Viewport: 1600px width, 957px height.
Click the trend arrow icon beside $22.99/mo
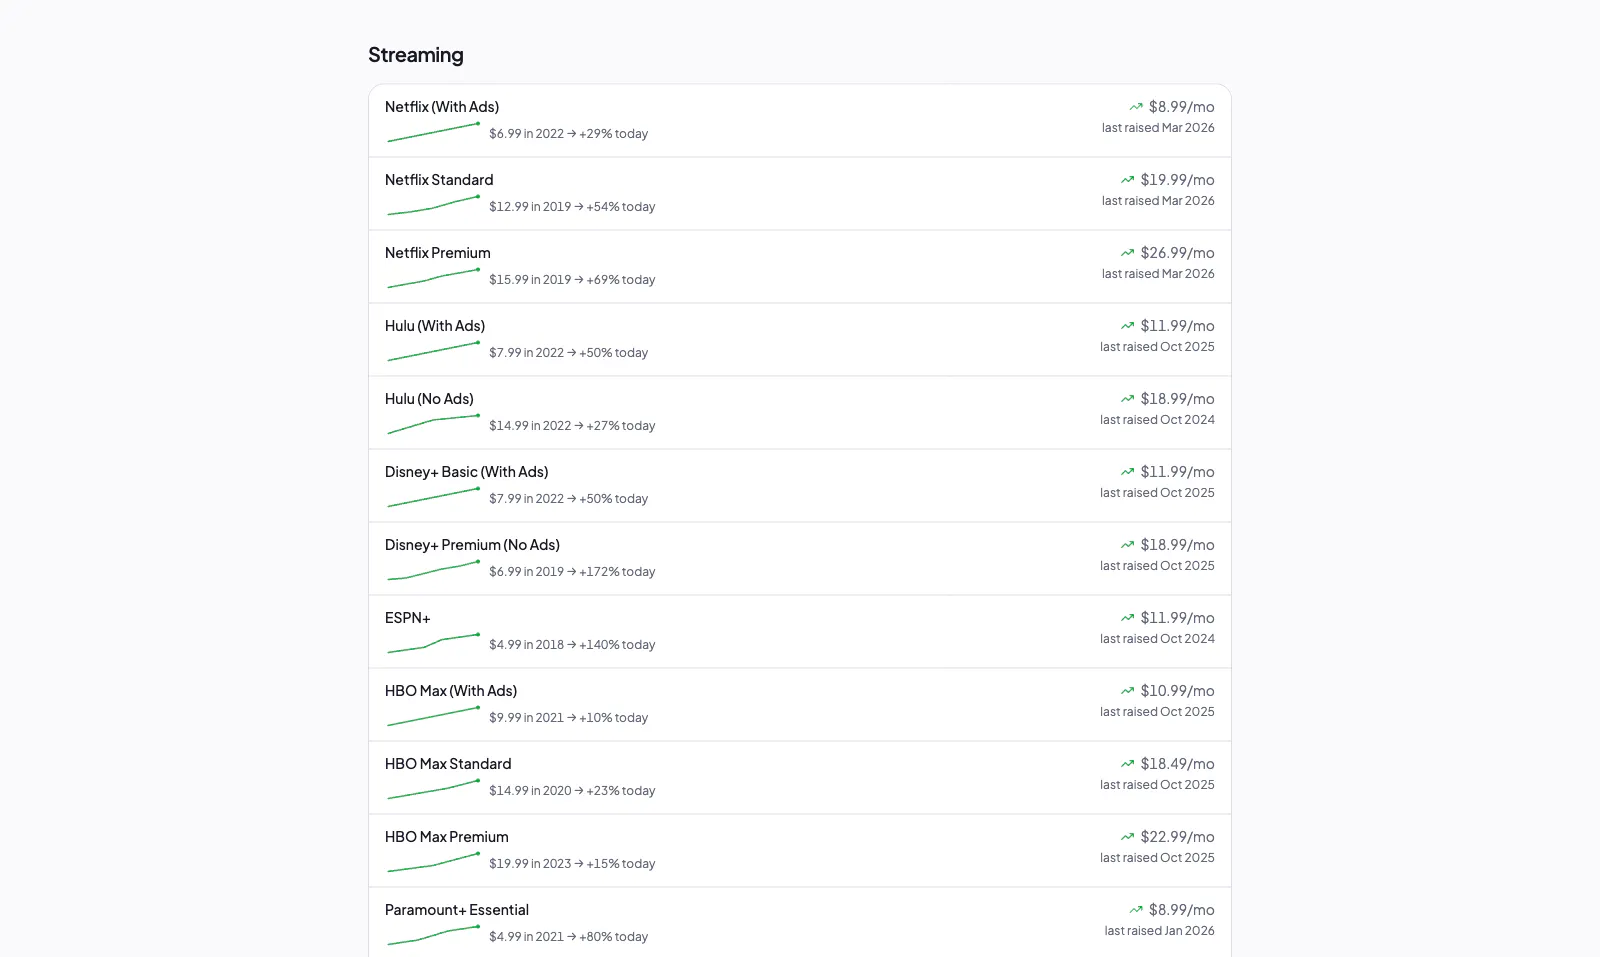[1128, 837]
